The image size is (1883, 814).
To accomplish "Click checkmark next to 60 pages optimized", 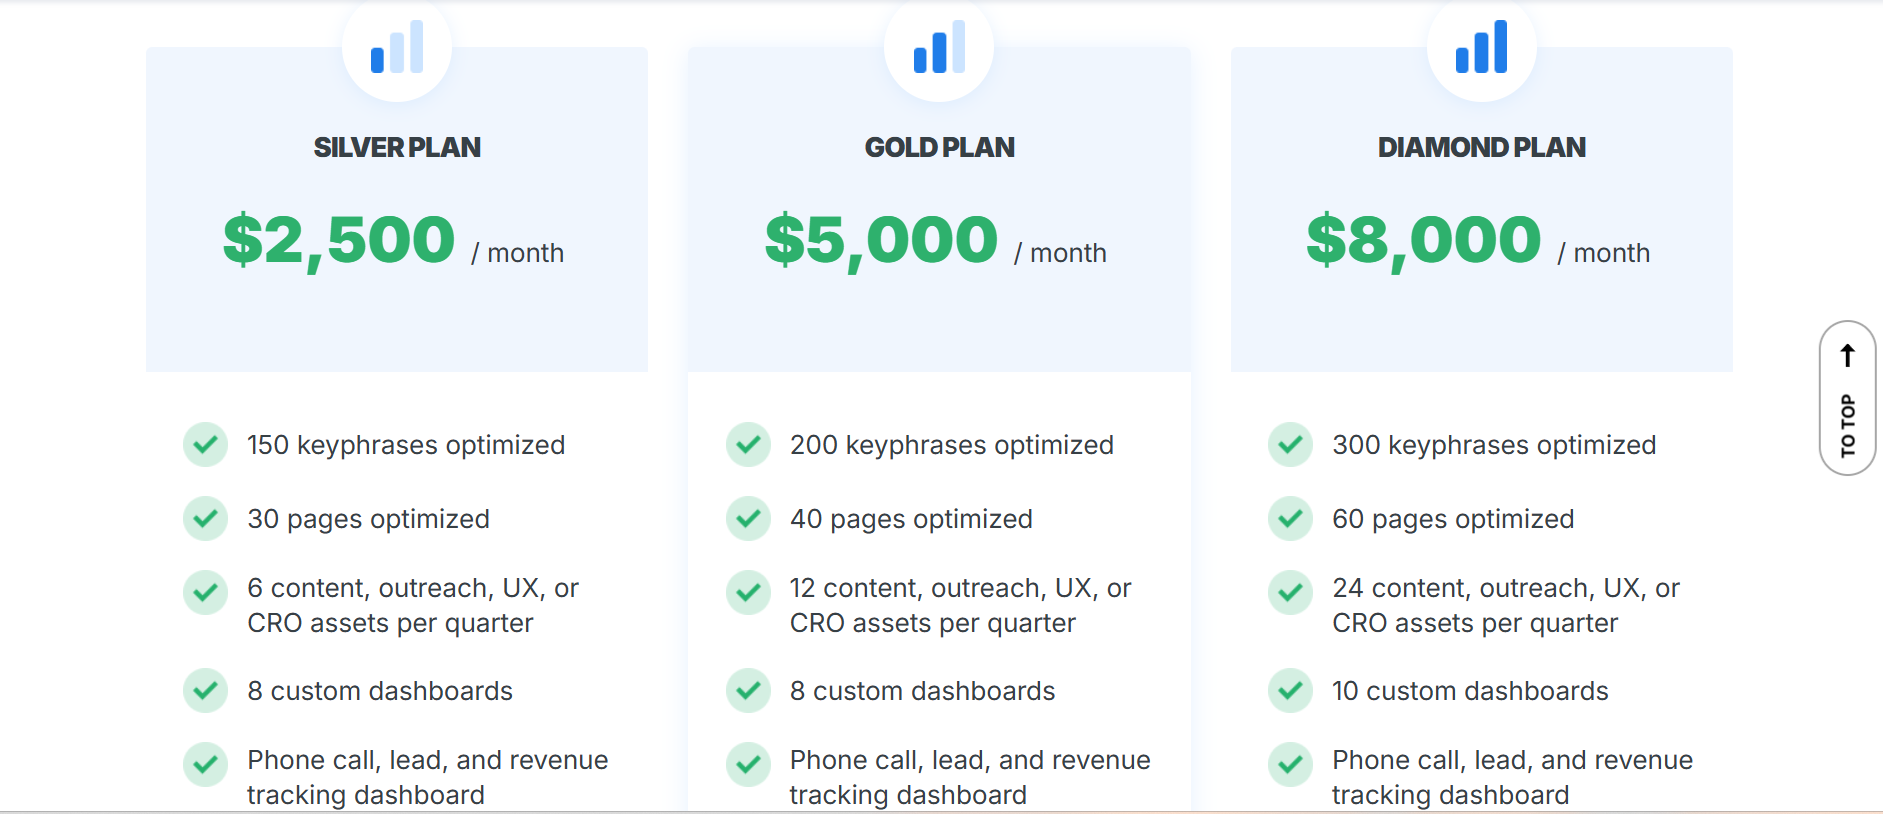I will pyautogui.click(x=1290, y=518).
